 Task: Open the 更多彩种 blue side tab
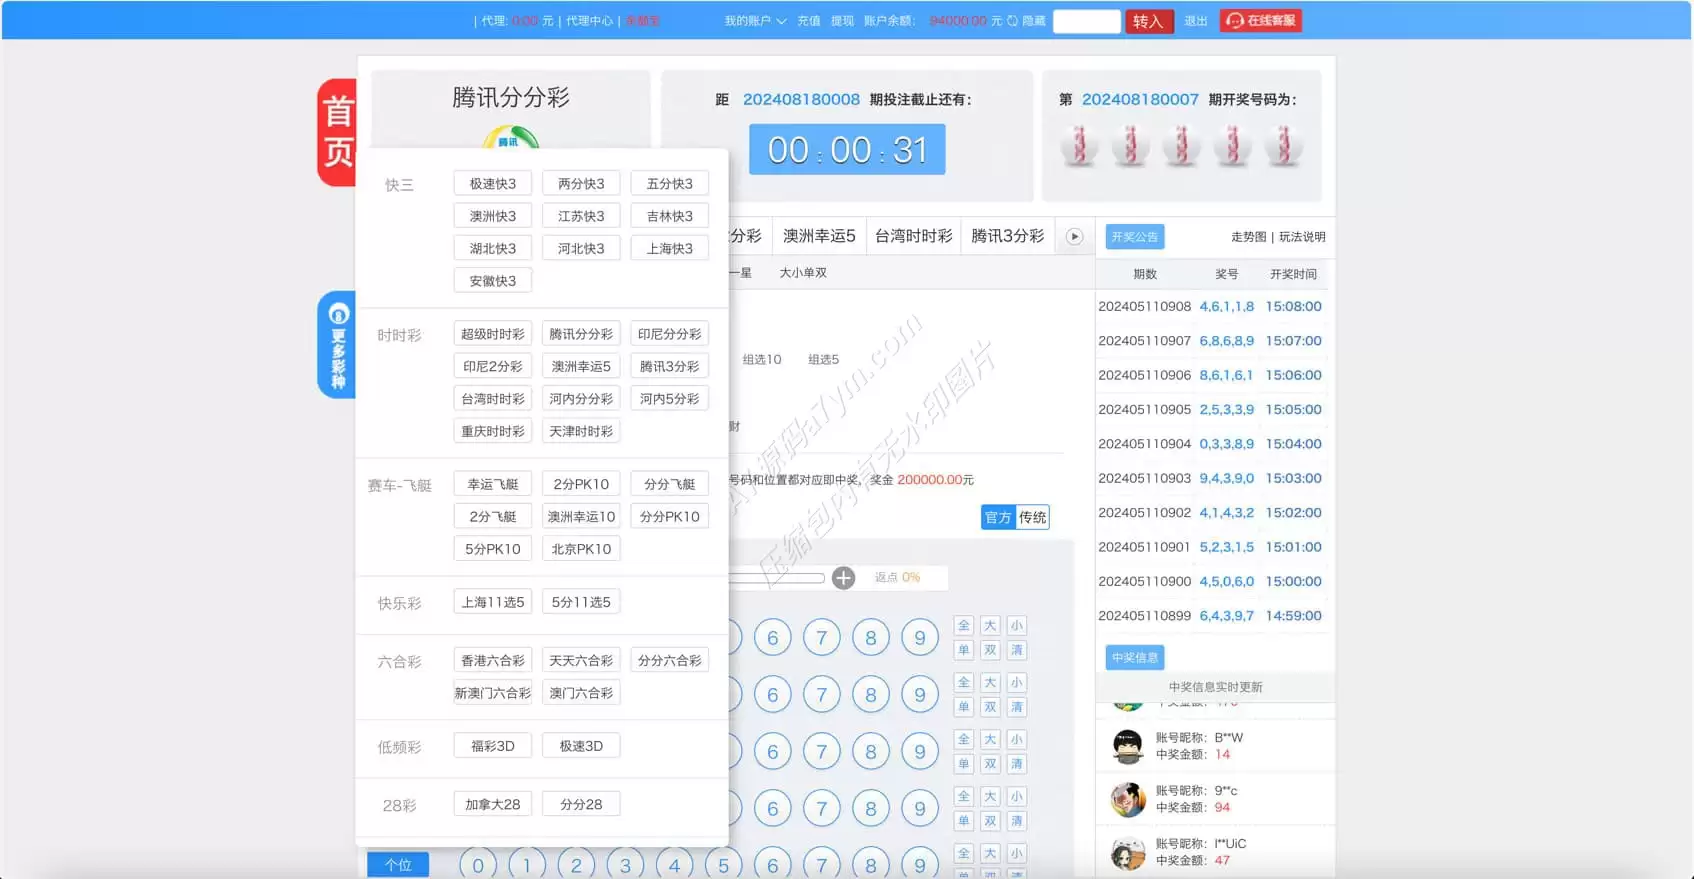[x=337, y=345]
